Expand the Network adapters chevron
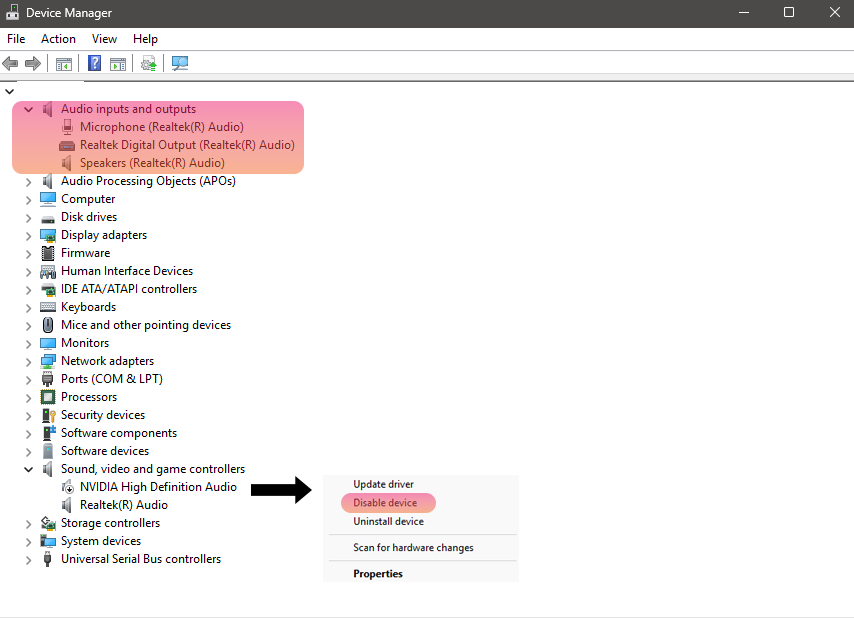 pos(28,361)
